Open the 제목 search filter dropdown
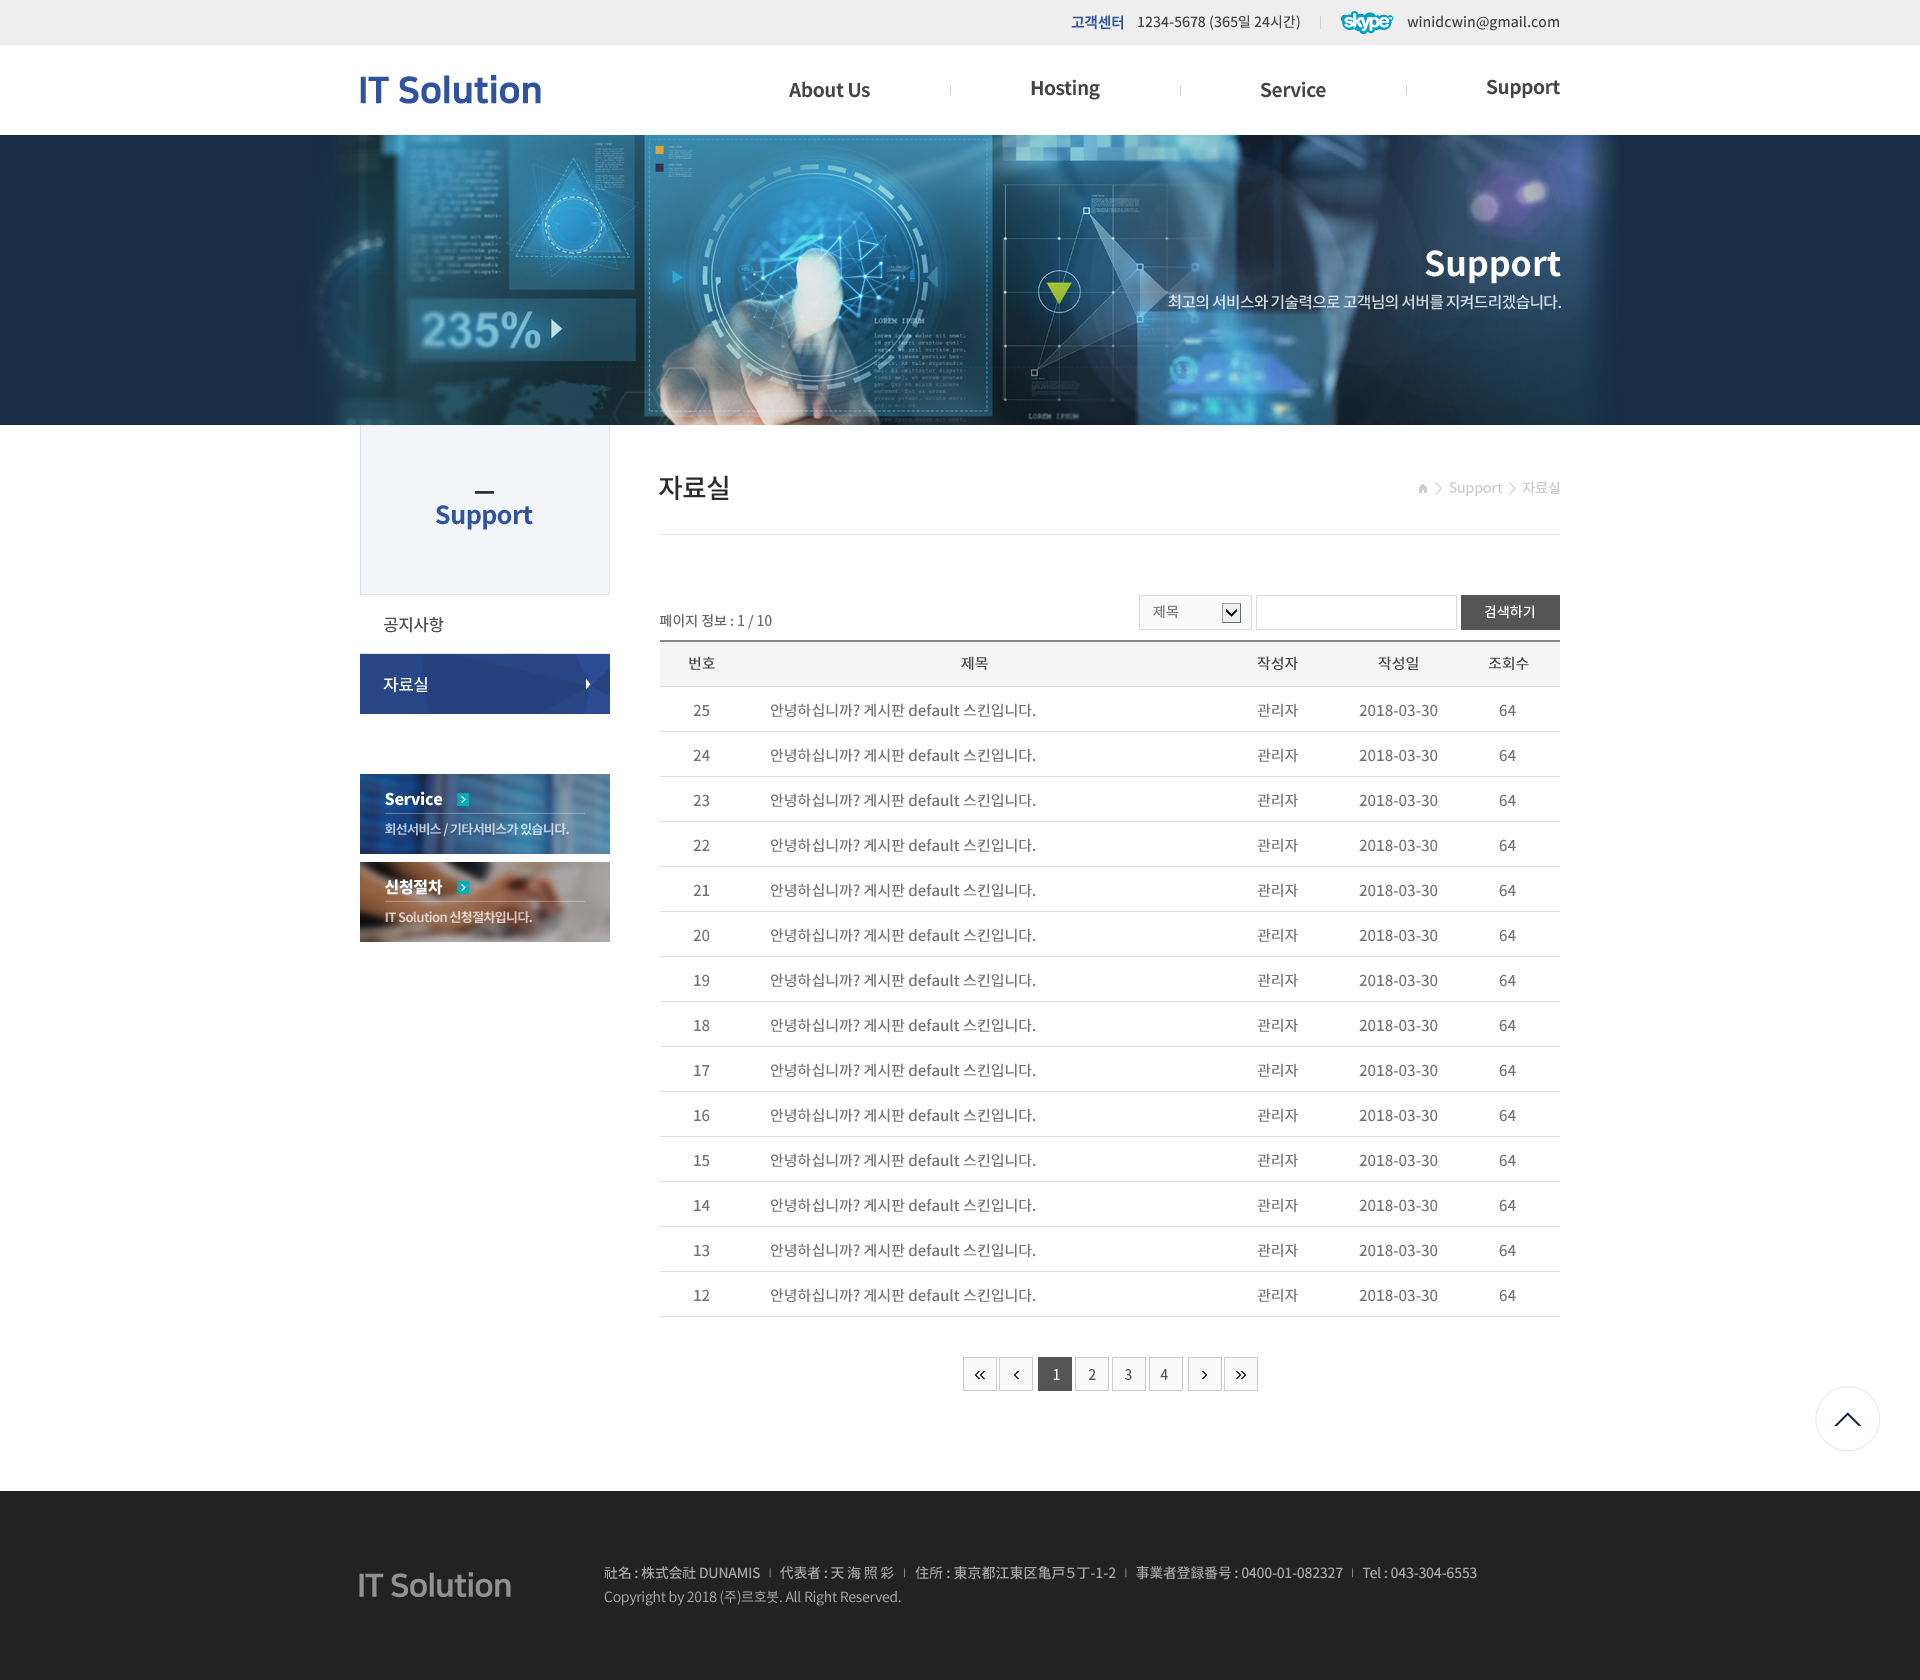Image resolution: width=1920 pixels, height=1680 pixels. [1194, 613]
